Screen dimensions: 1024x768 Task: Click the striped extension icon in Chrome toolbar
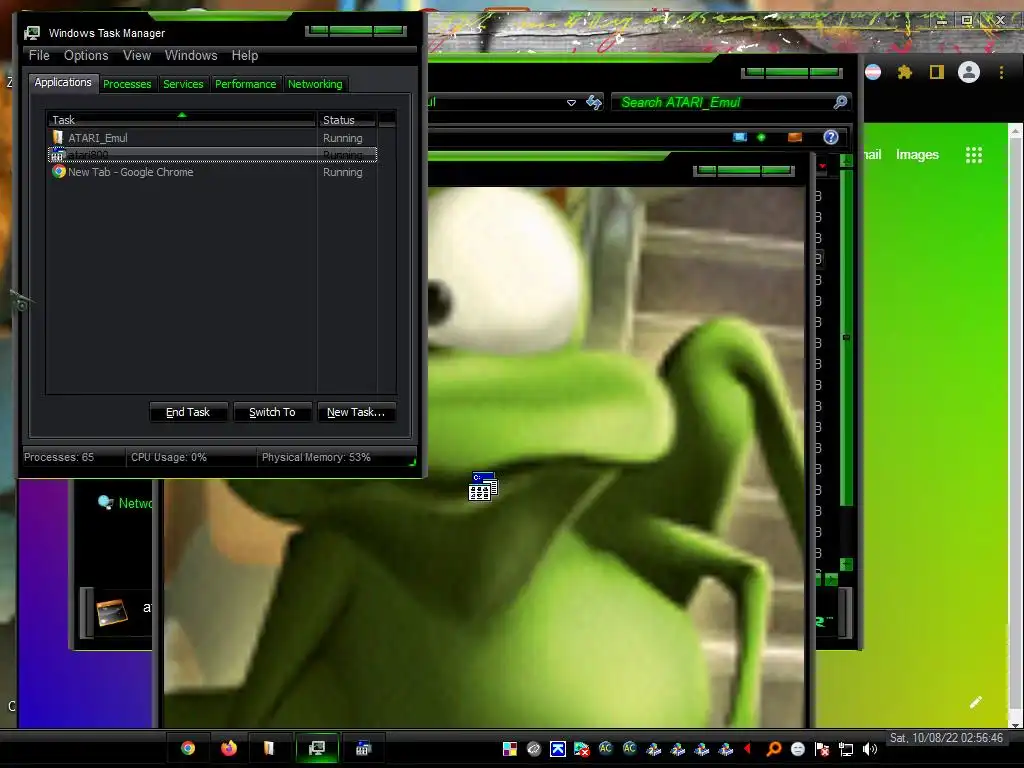[x=873, y=72]
